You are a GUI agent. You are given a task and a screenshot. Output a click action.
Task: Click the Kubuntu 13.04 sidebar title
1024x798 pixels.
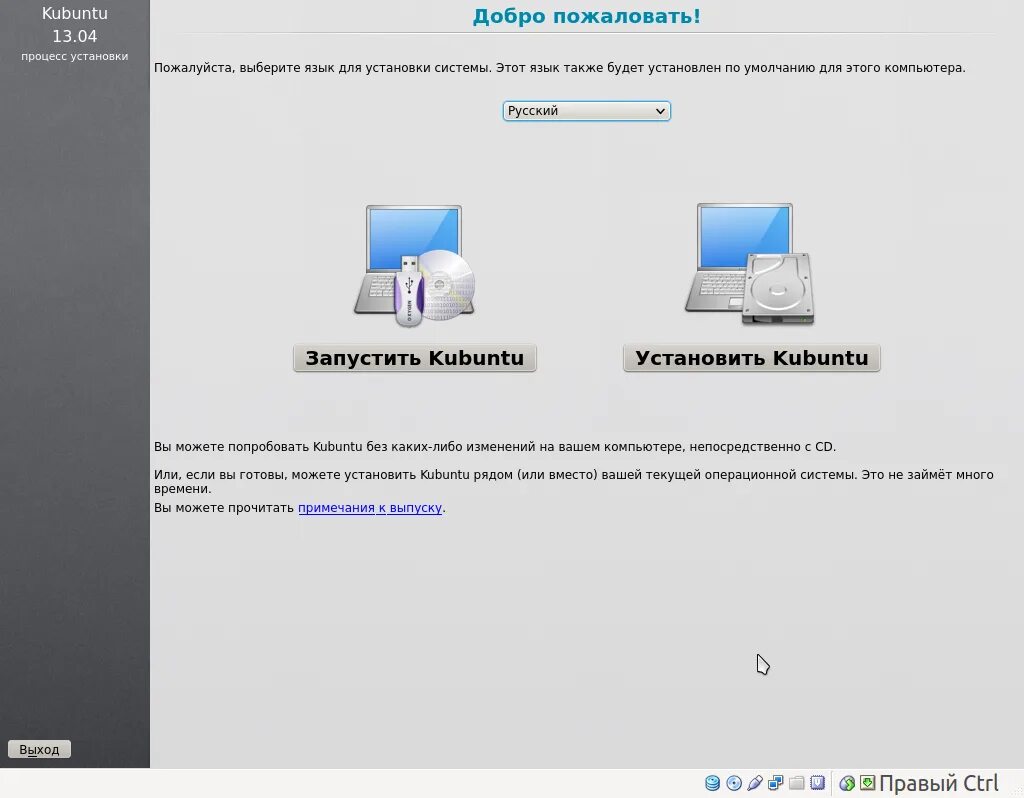(74, 24)
